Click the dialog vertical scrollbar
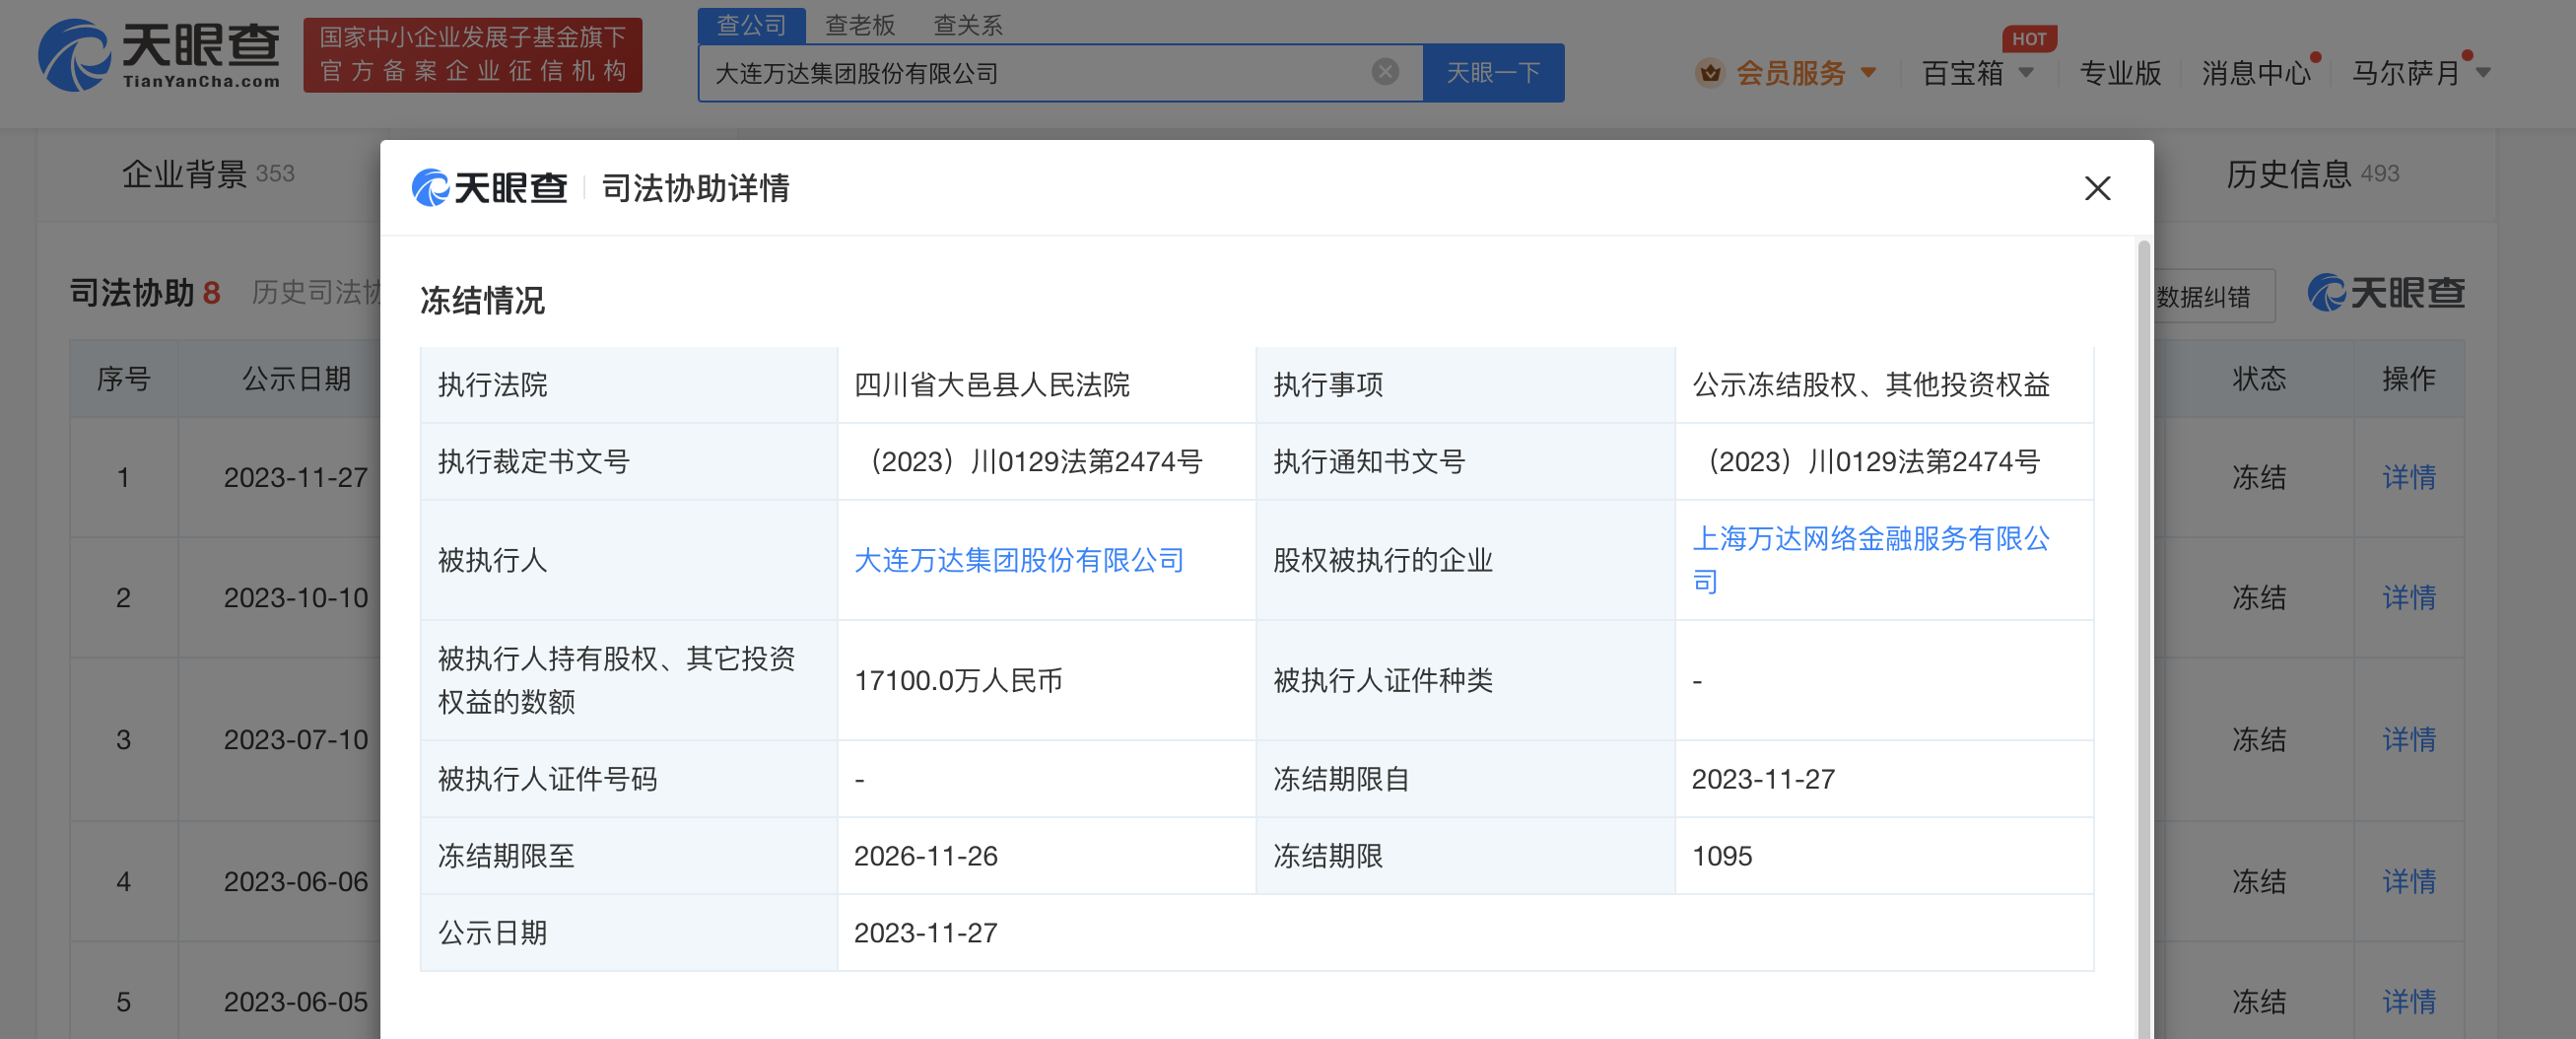 coord(2143,638)
